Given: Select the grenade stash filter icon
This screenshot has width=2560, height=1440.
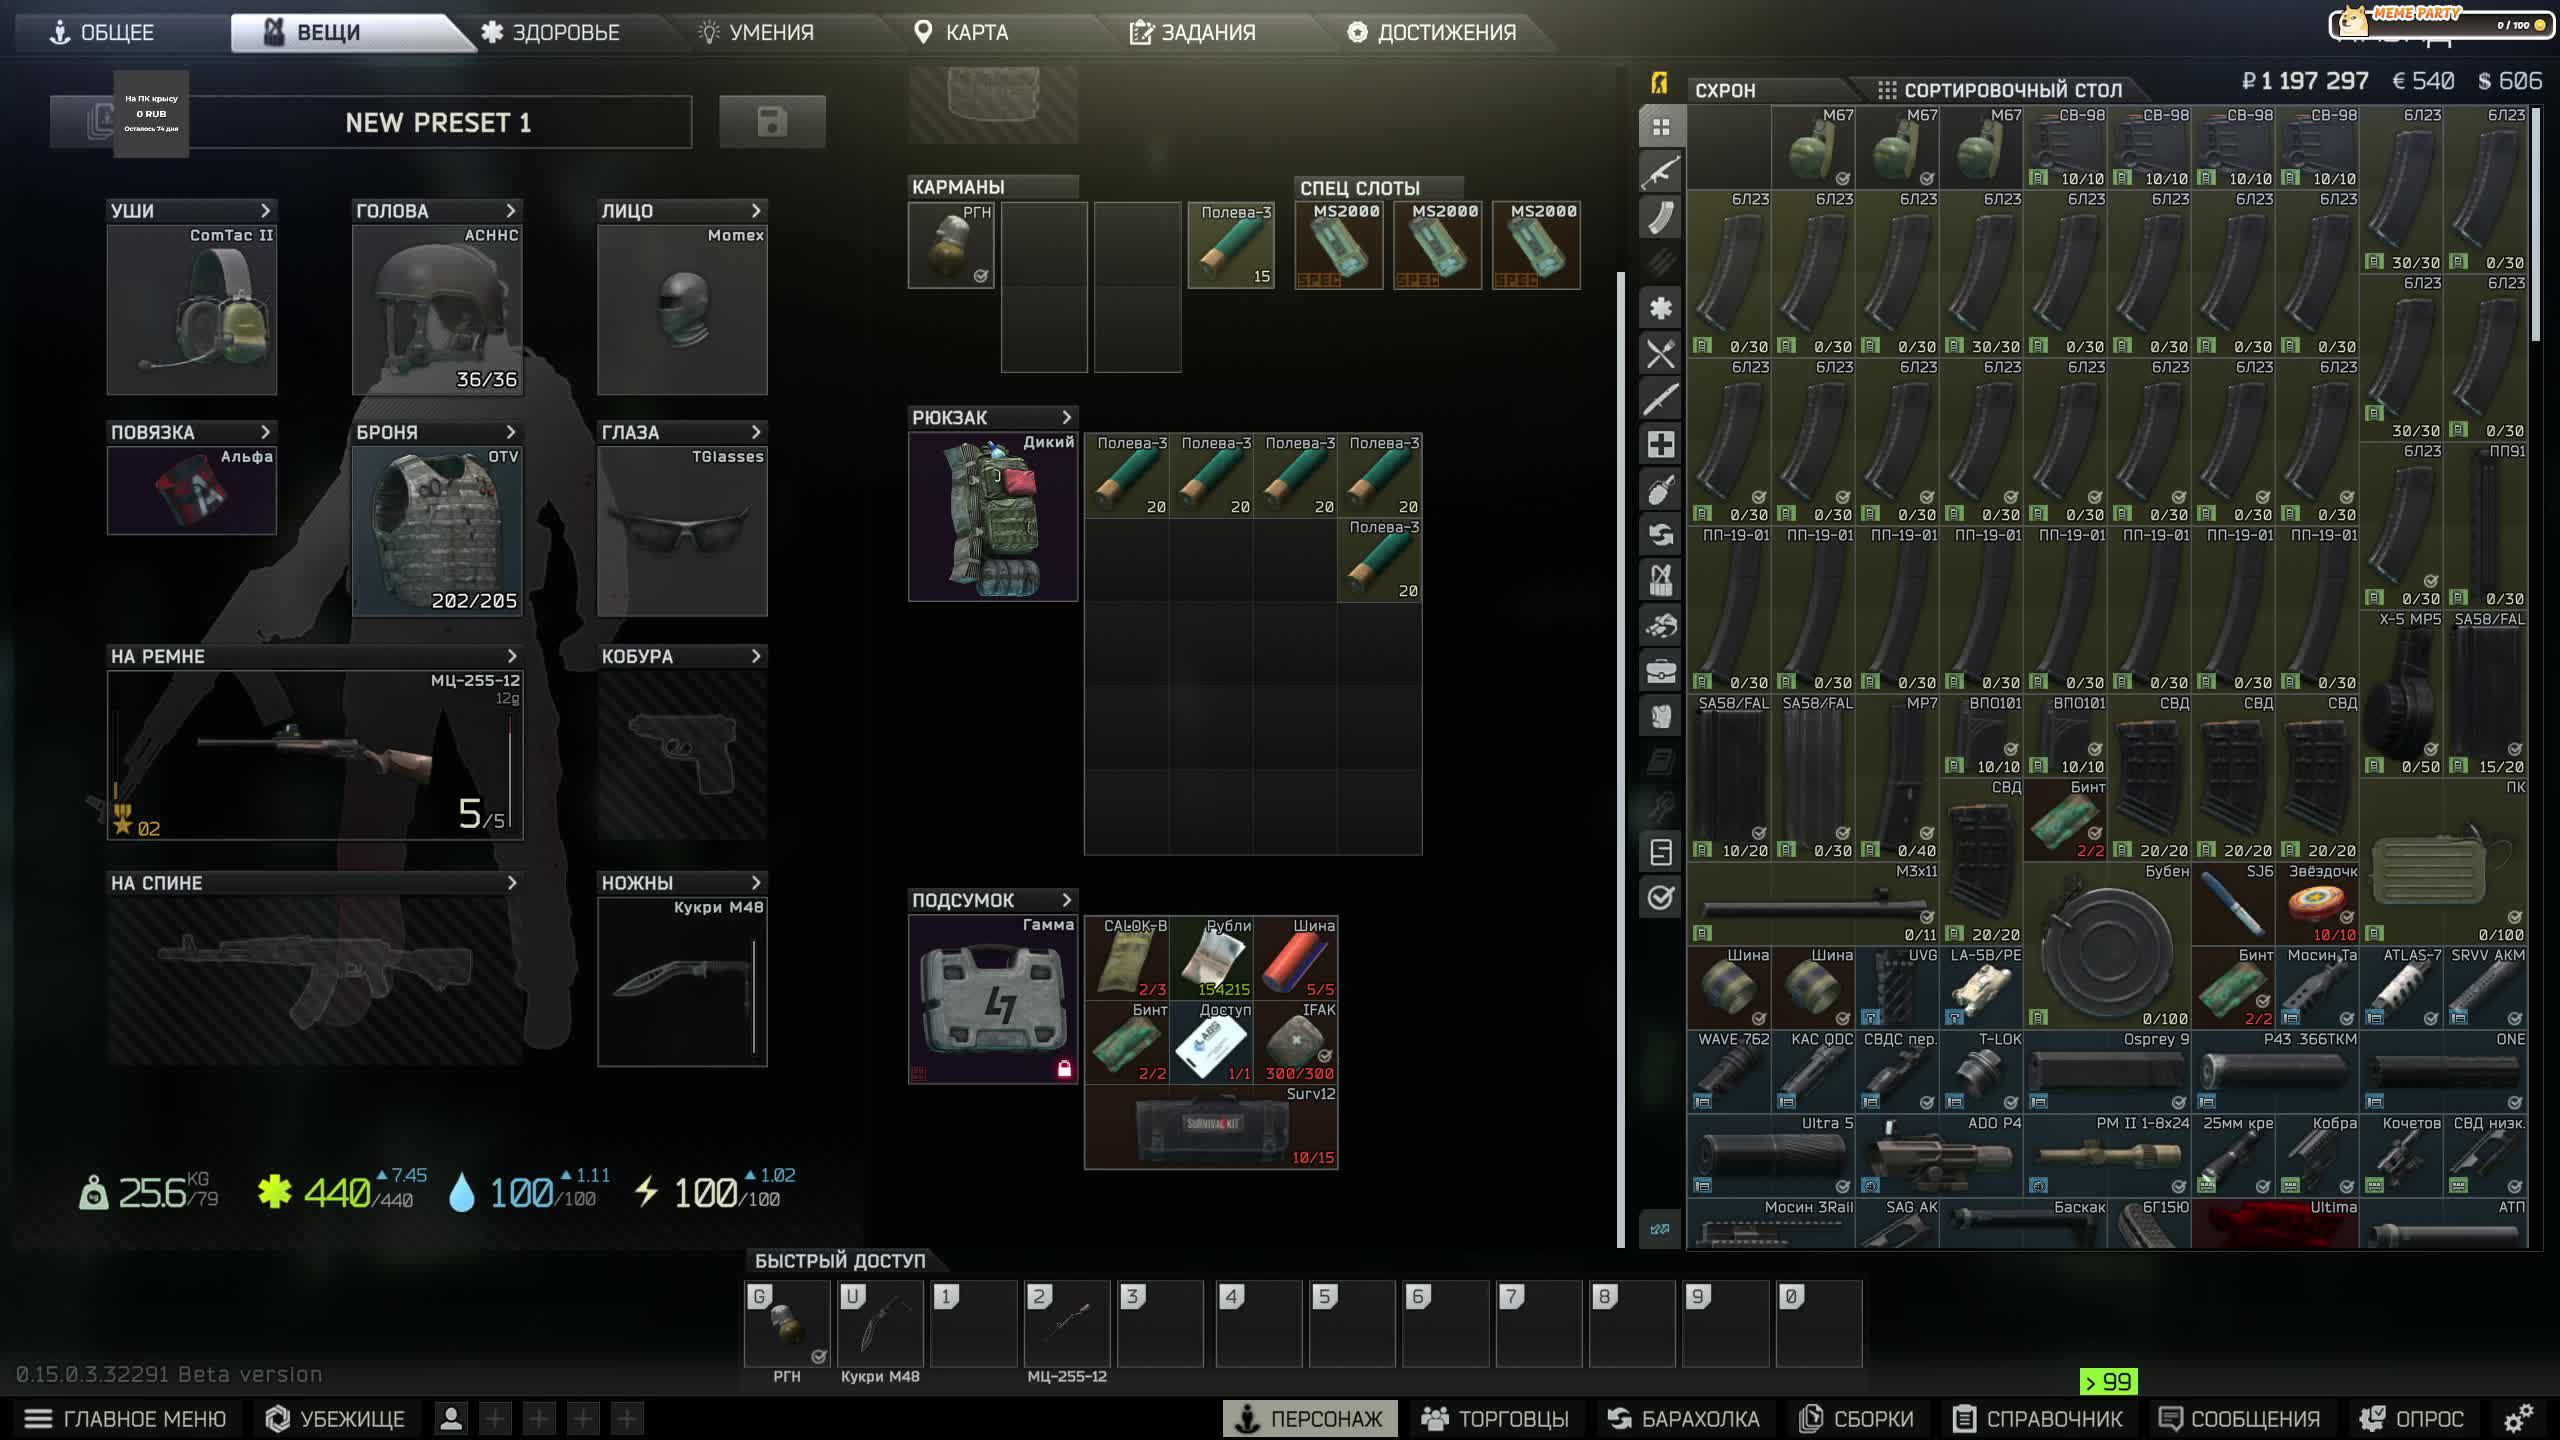Looking at the screenshot, I should (x=1660, y=490).
